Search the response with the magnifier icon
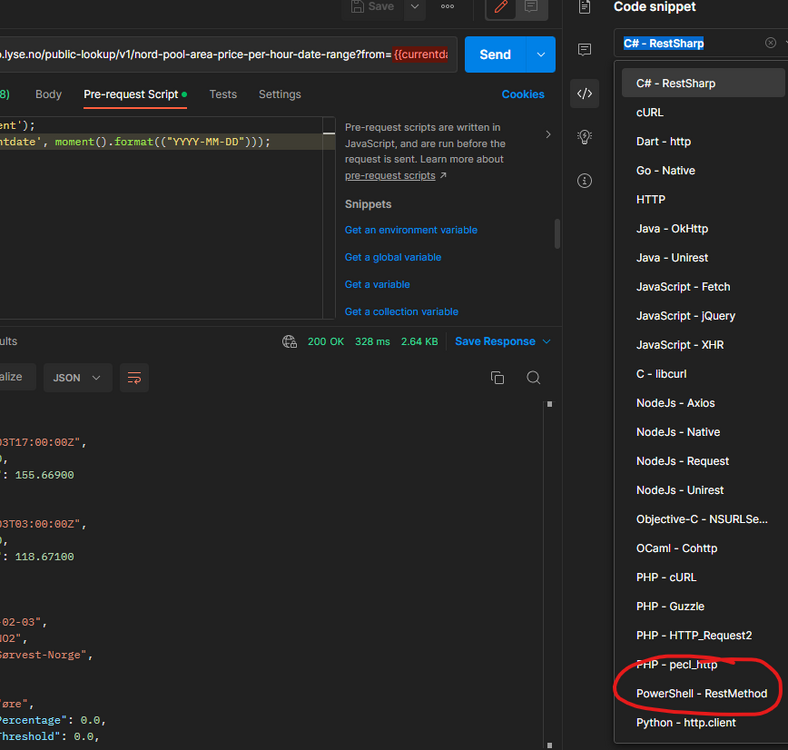This screenshot has width=788, height=750. click(534, 378)
